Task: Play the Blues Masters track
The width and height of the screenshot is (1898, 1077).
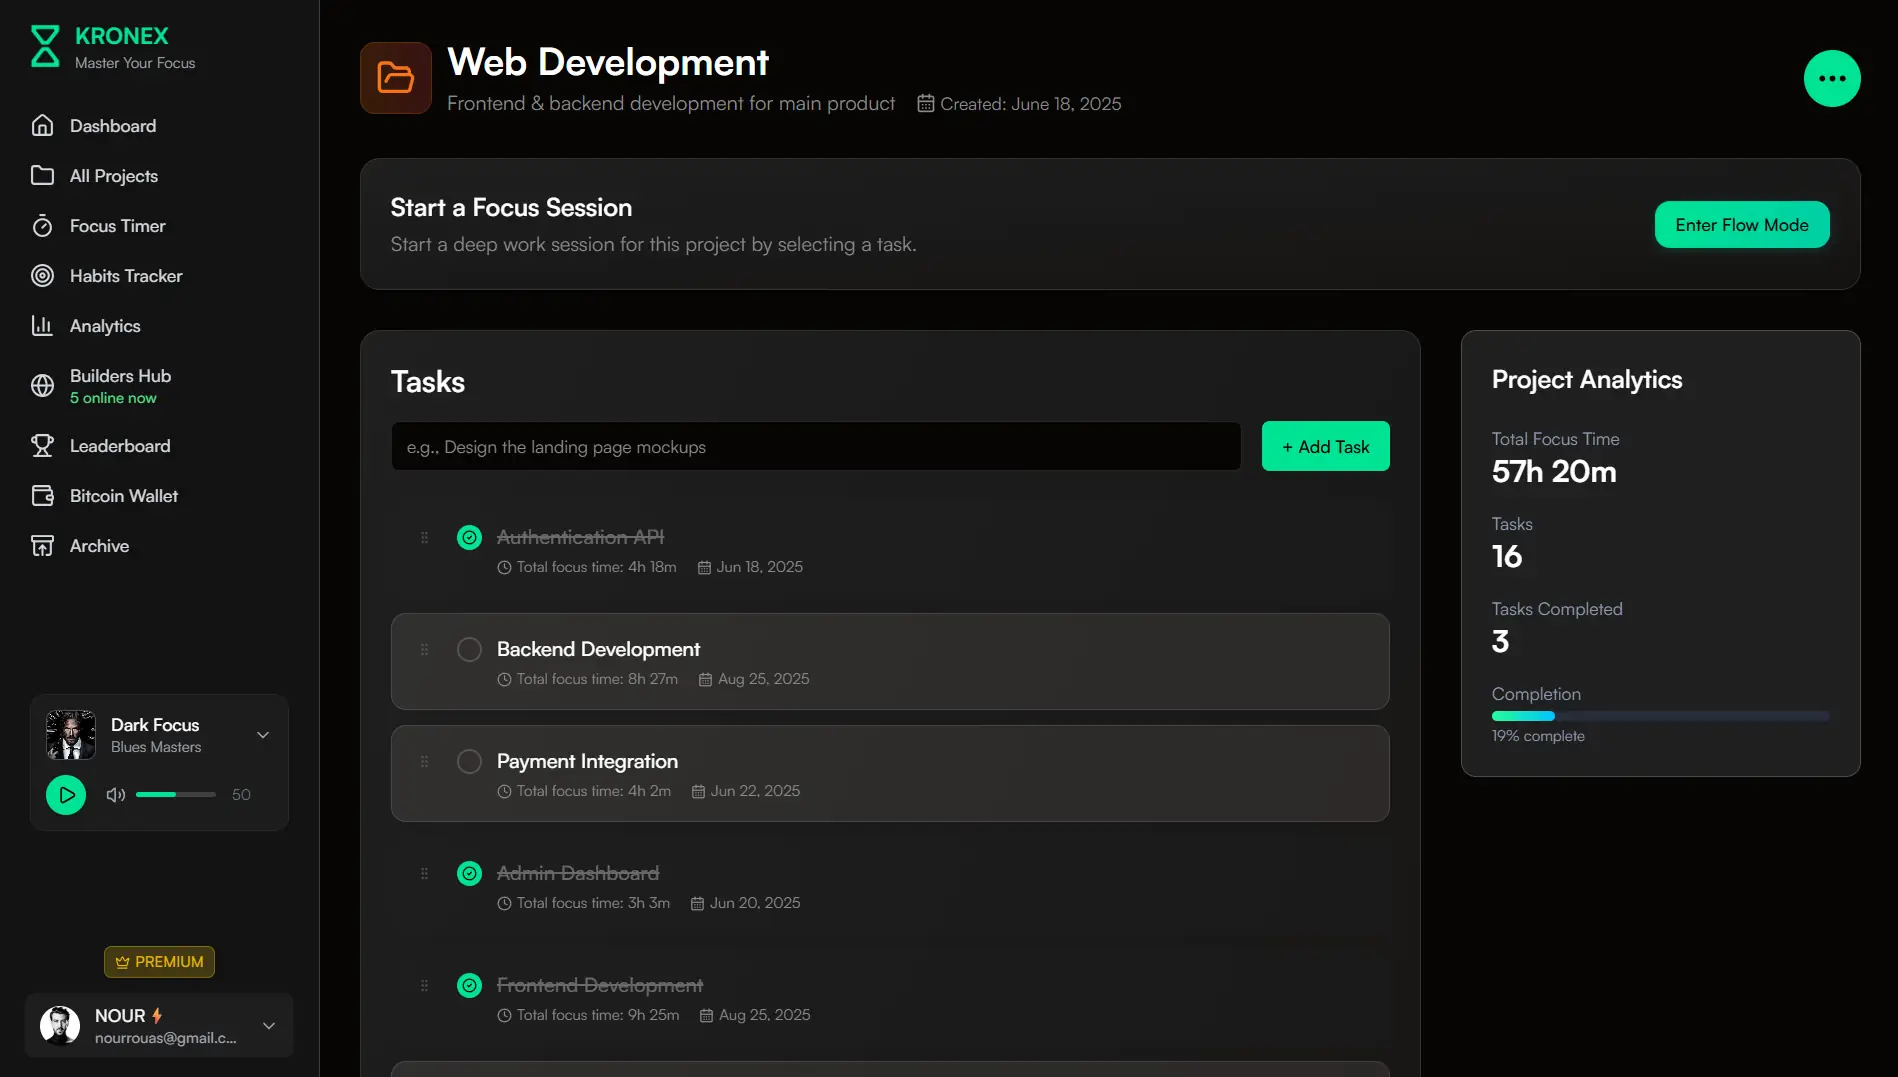Action: click(x=66, y=794)
